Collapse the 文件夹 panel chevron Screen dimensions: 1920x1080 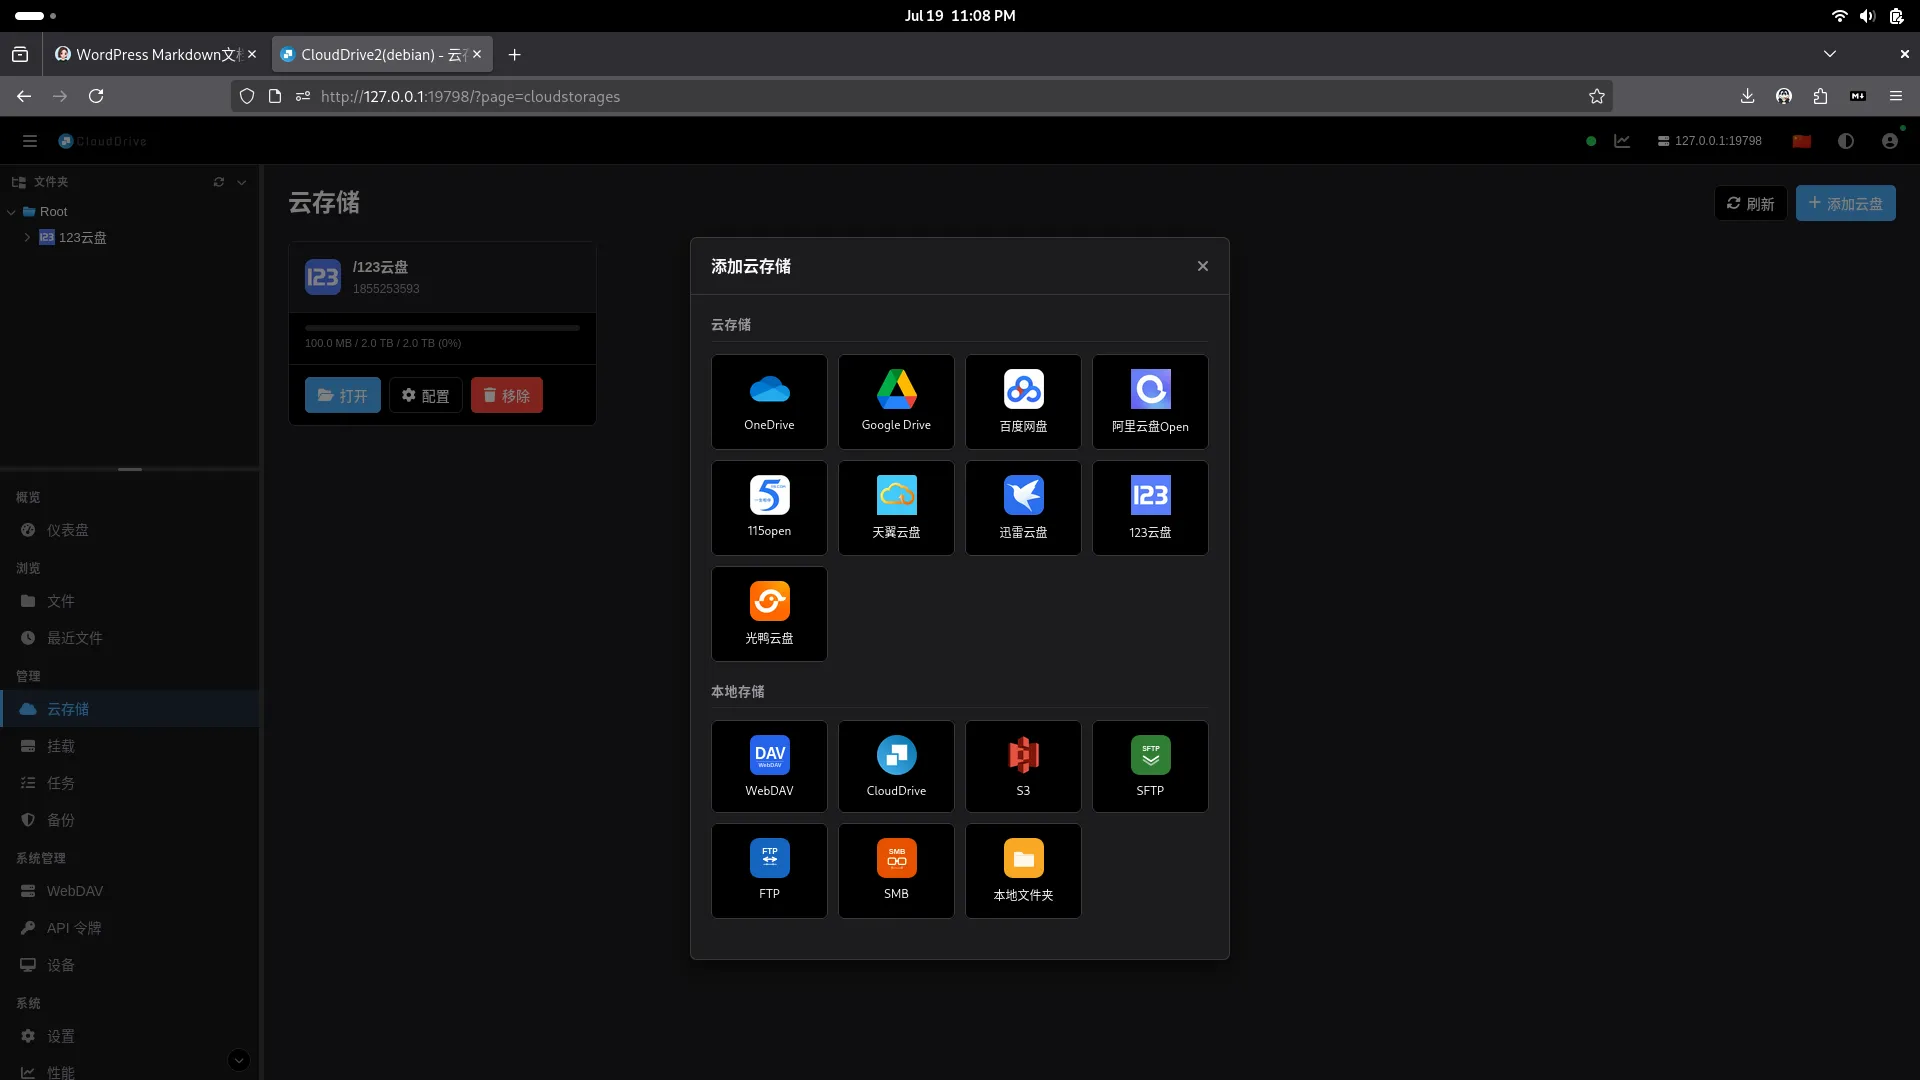[x=242, y=182]
